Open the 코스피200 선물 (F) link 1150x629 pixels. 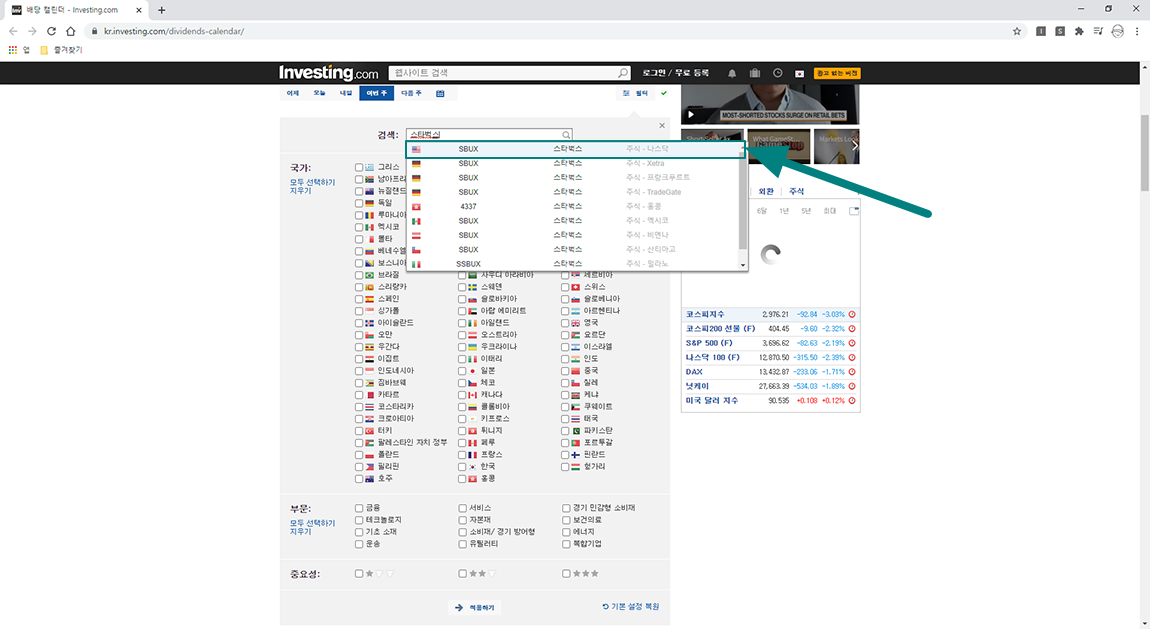pos(720,328)
